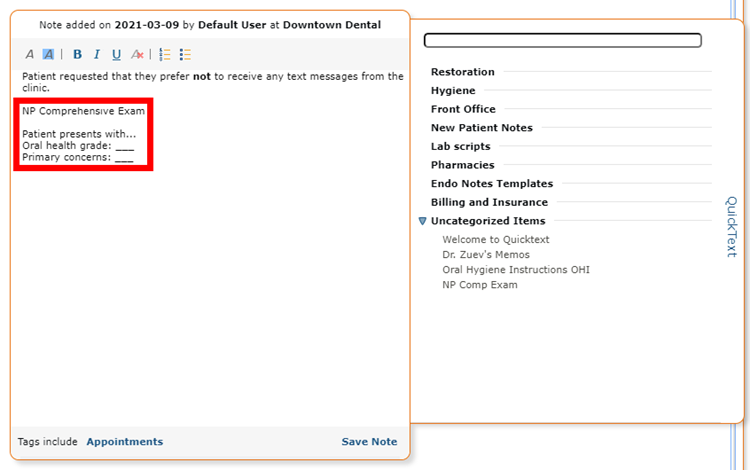Click the clear formatting icon
This screenshot has height=470, width=750.
coord(137,55)
